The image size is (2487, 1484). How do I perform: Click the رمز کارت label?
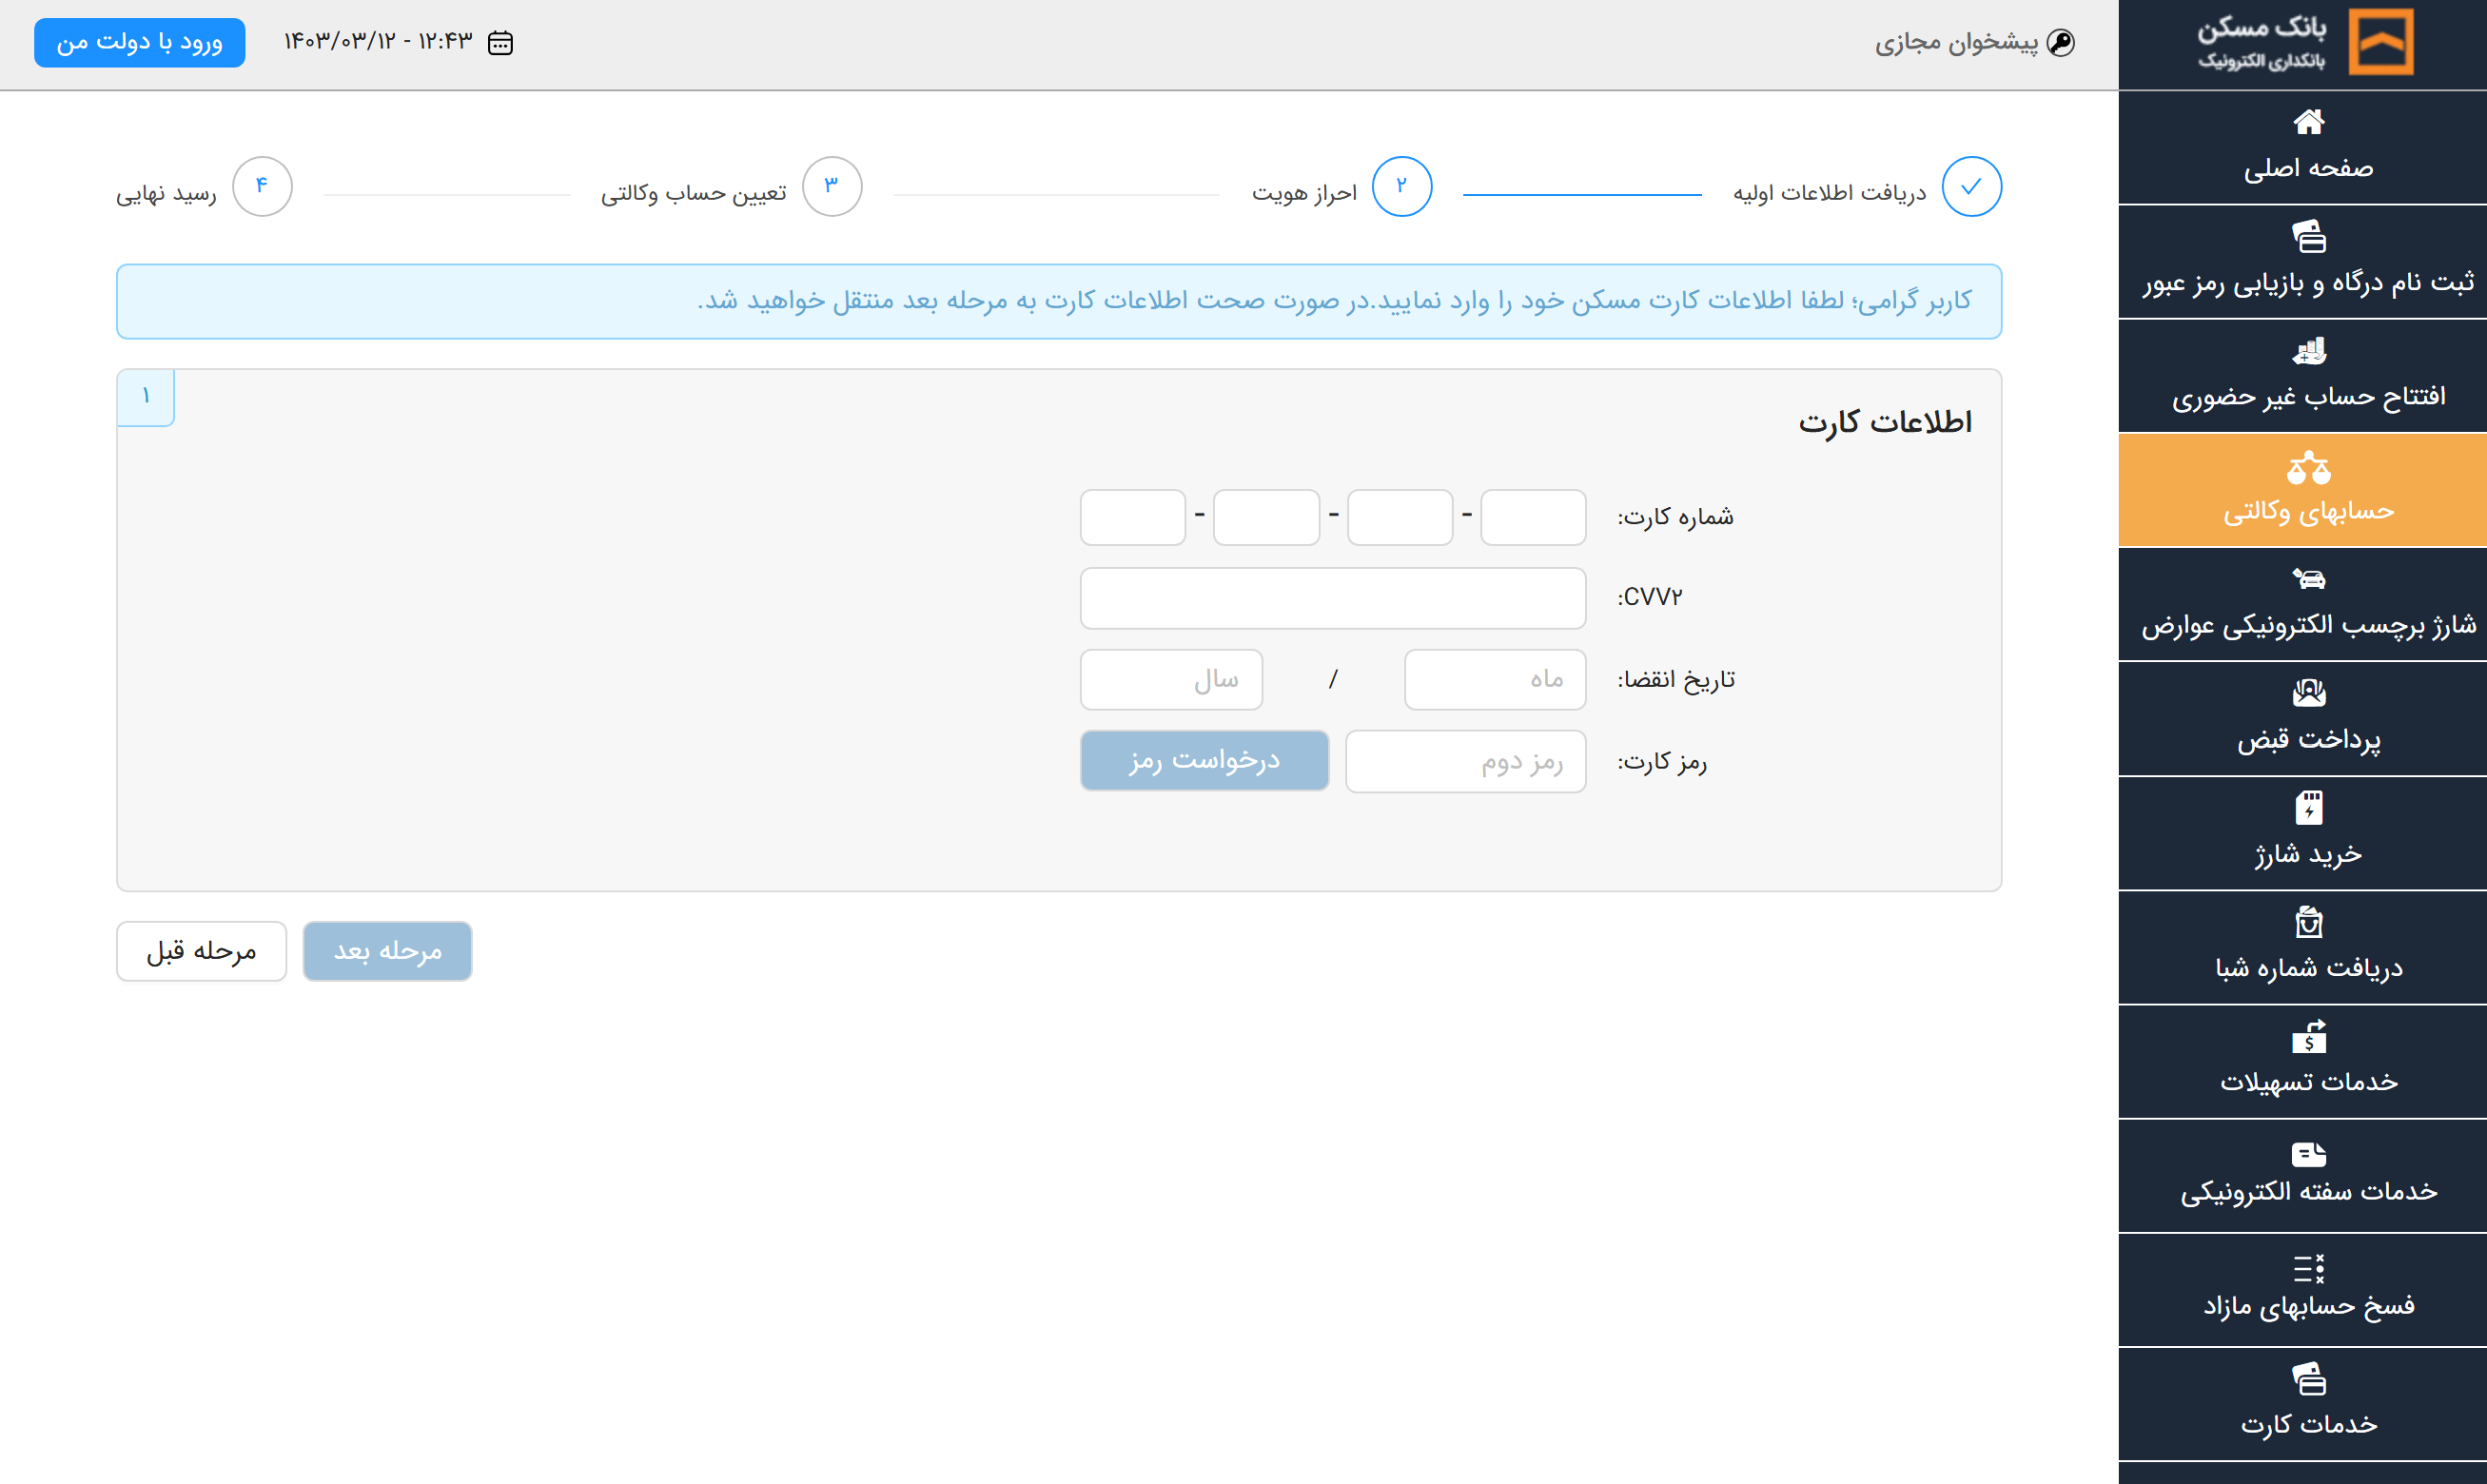(1662, 761)
